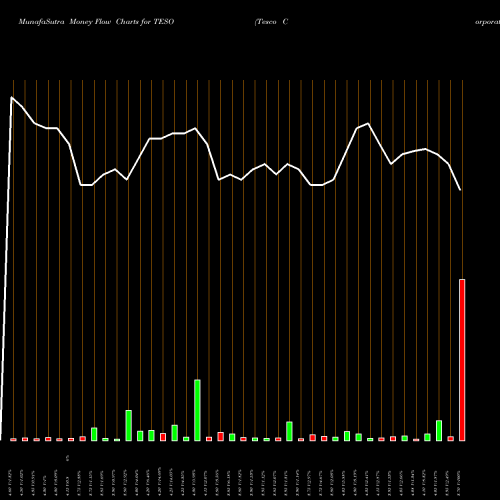Viewport: 500px width, 500px height.
Task: Select the tallest red money flow bar
Action: (x=462, y=360)
